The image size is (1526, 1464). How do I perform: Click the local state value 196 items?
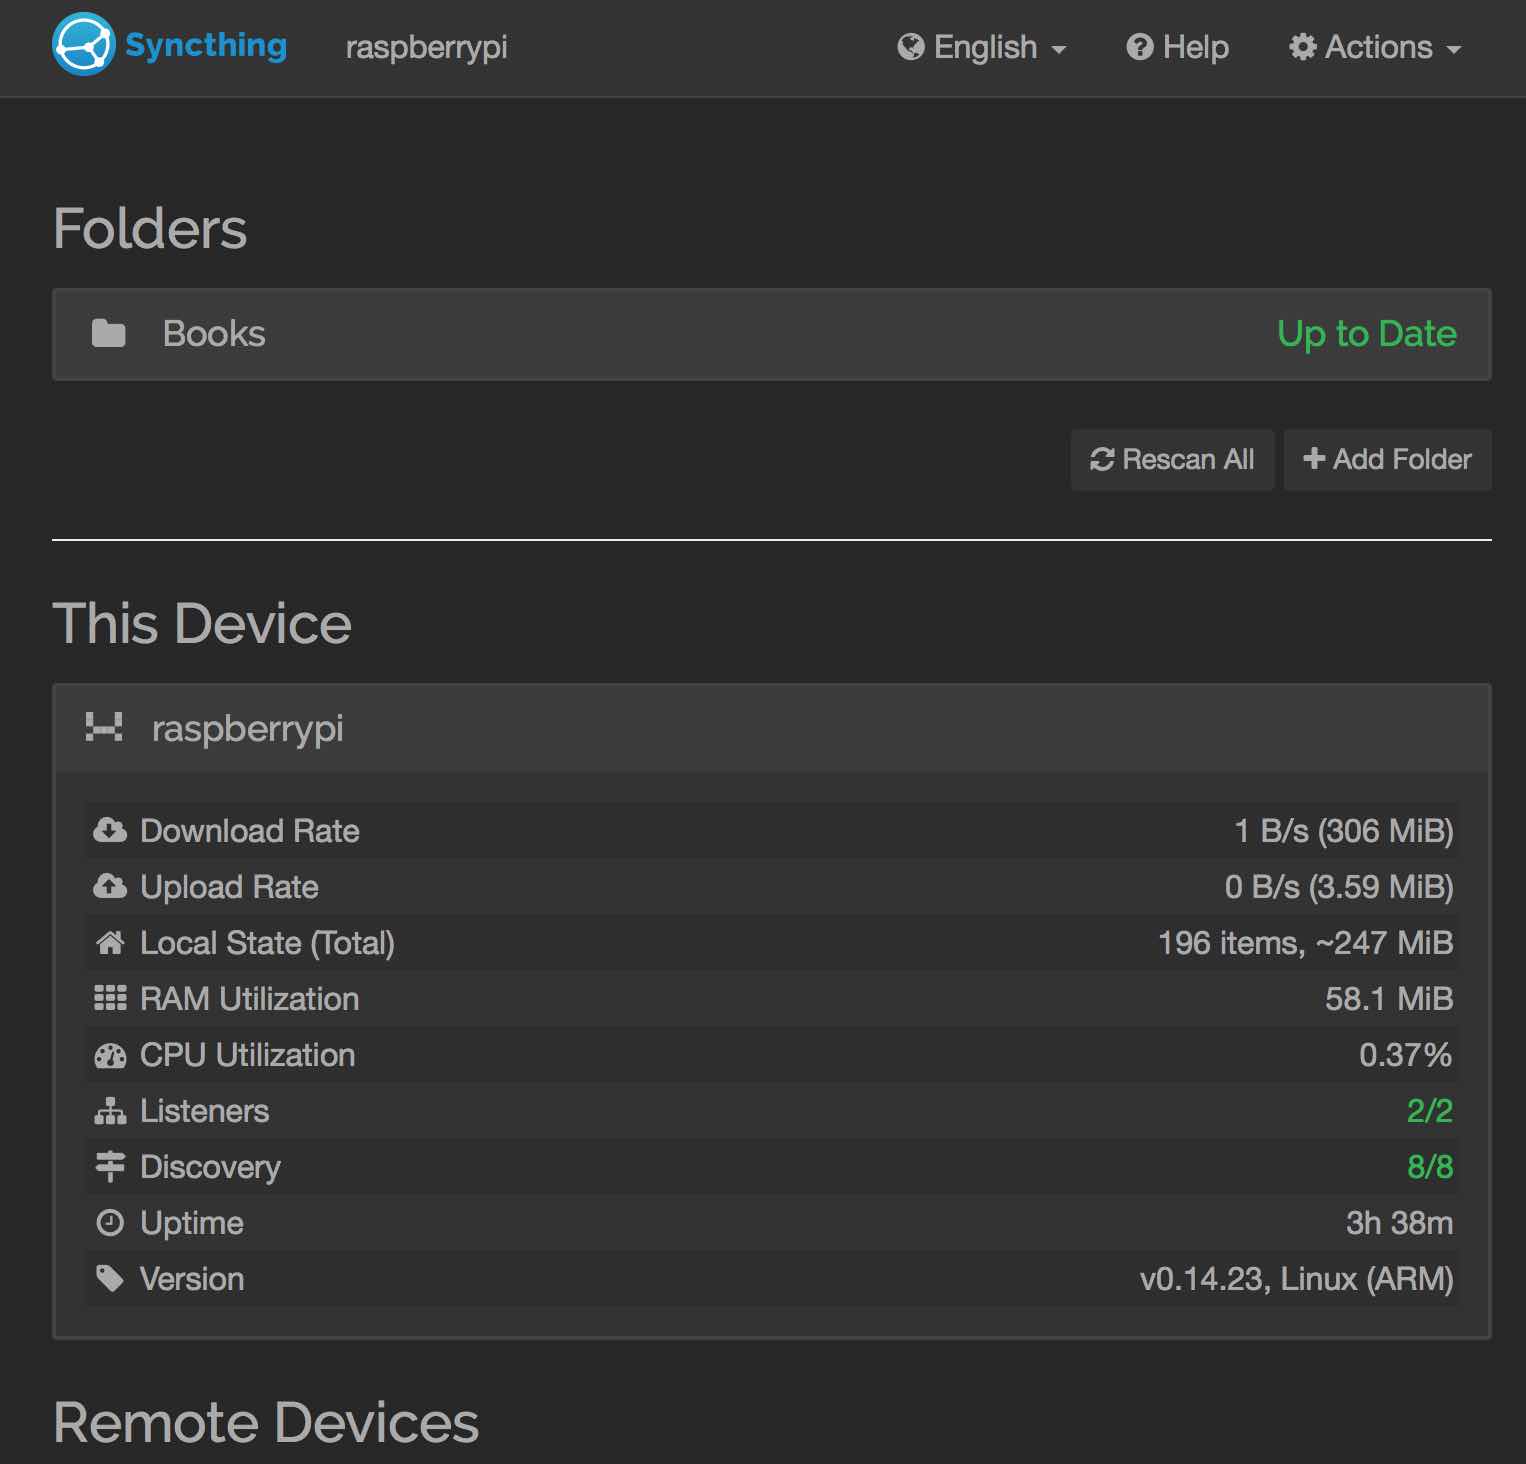point(1305,943)
